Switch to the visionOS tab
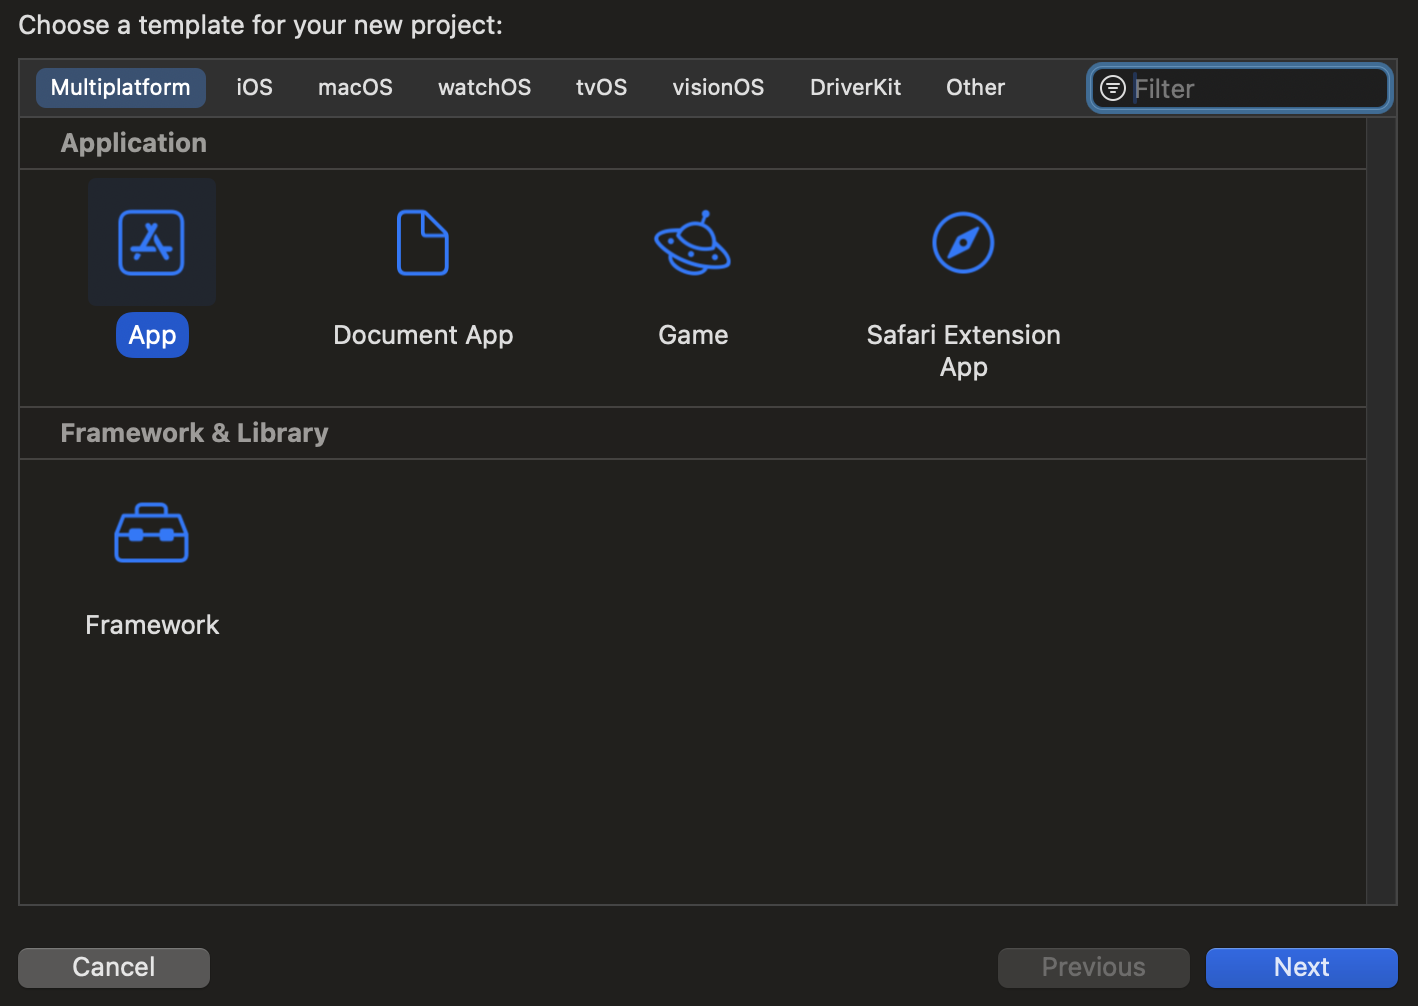The width and height of the screenshot is (1418, 1006). [718, 87]
